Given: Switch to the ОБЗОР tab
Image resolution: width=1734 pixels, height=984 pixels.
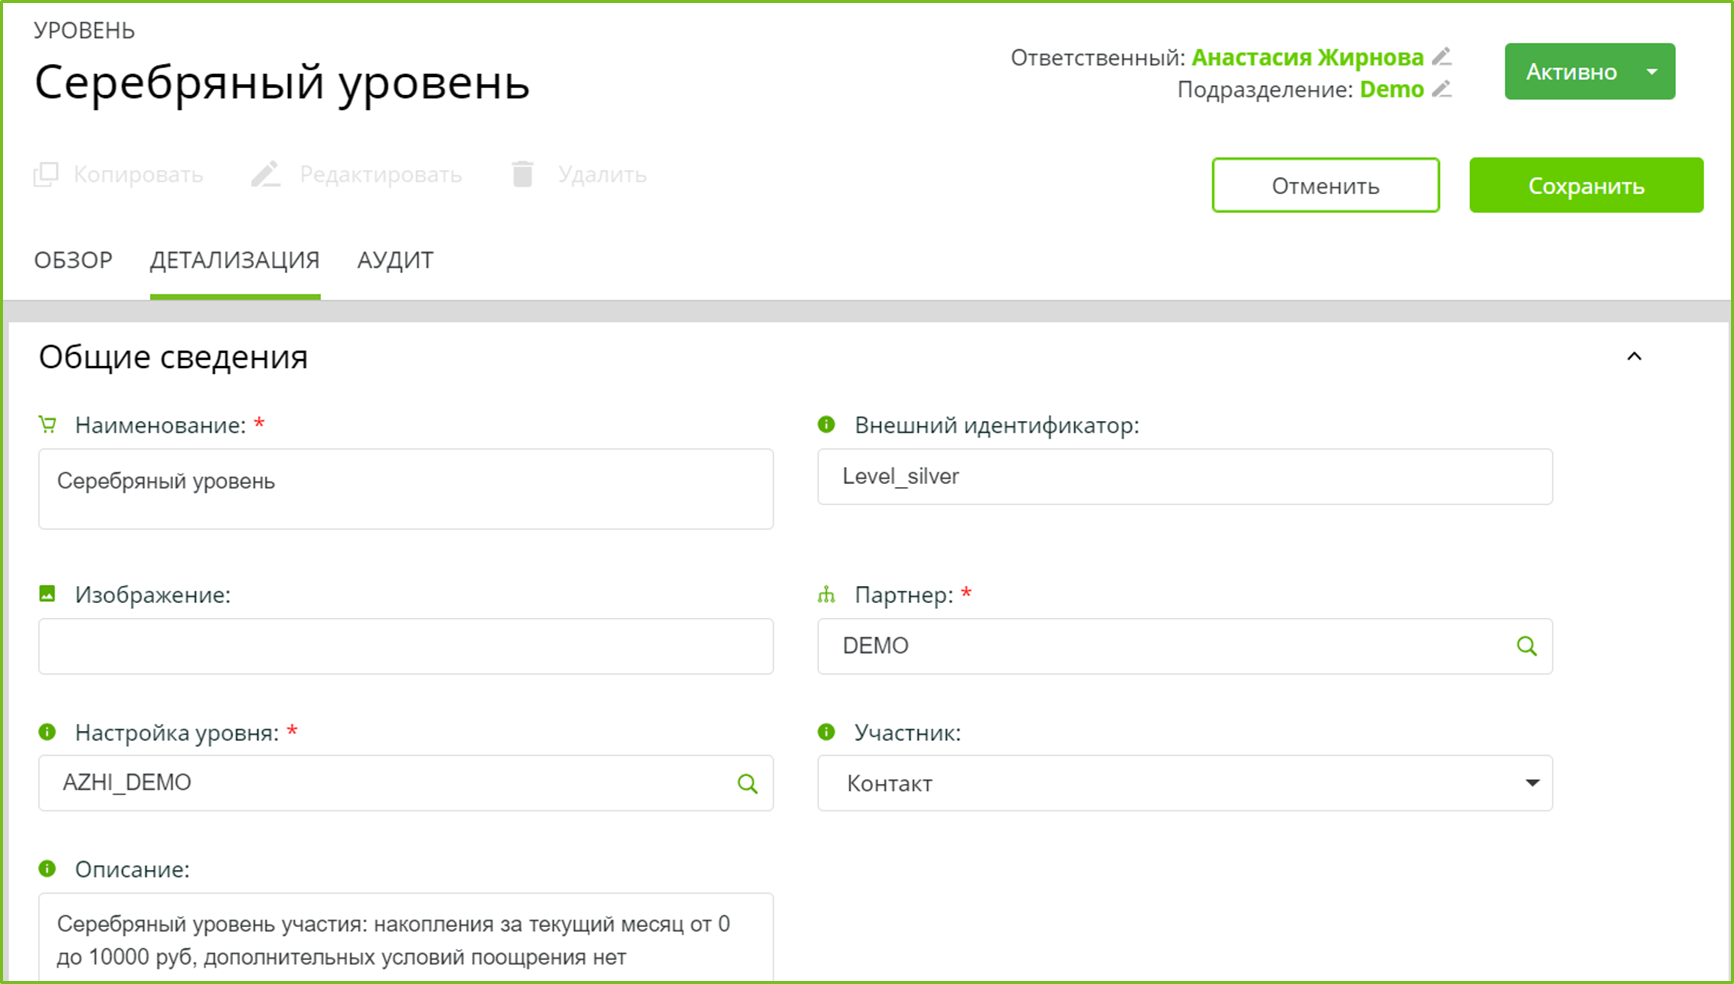Looking at the screenshot, I should 73,261.
